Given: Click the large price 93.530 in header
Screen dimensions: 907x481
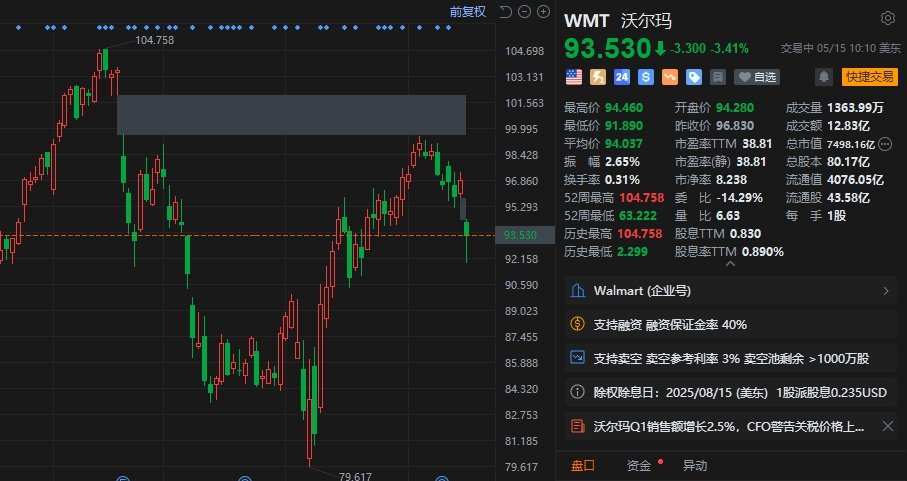Looking at the screenshot, I should pos(607,49).
